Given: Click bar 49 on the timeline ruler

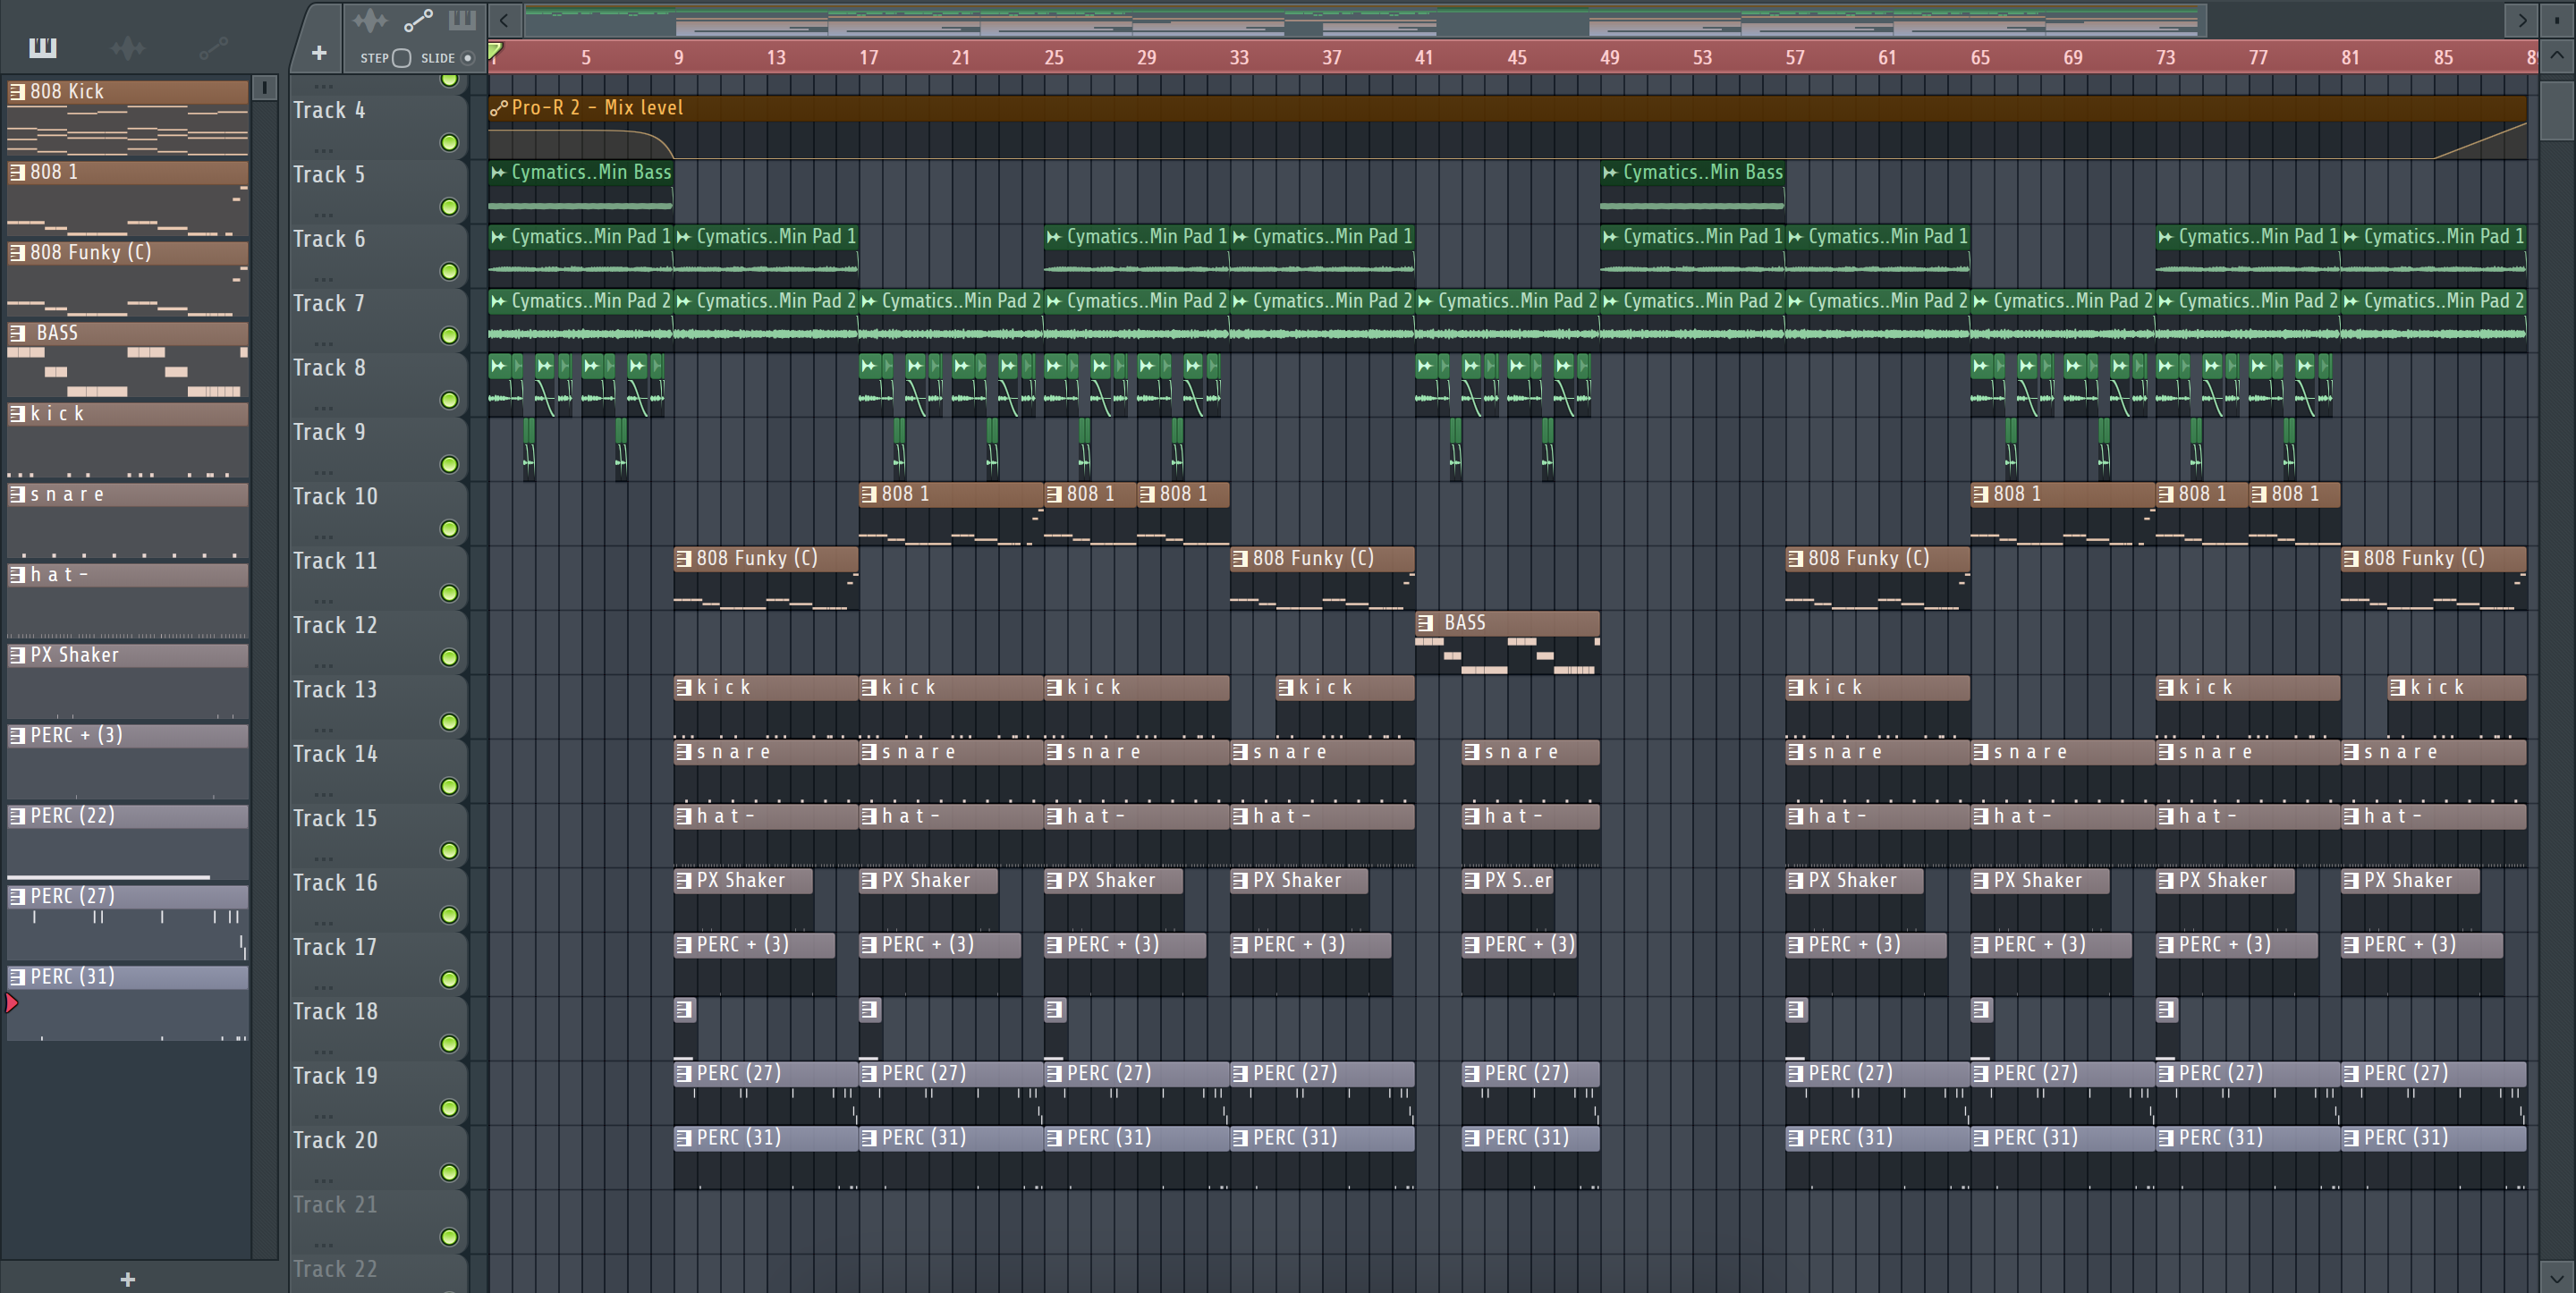Looking at the screenshot, I should tap(1609, 57).
